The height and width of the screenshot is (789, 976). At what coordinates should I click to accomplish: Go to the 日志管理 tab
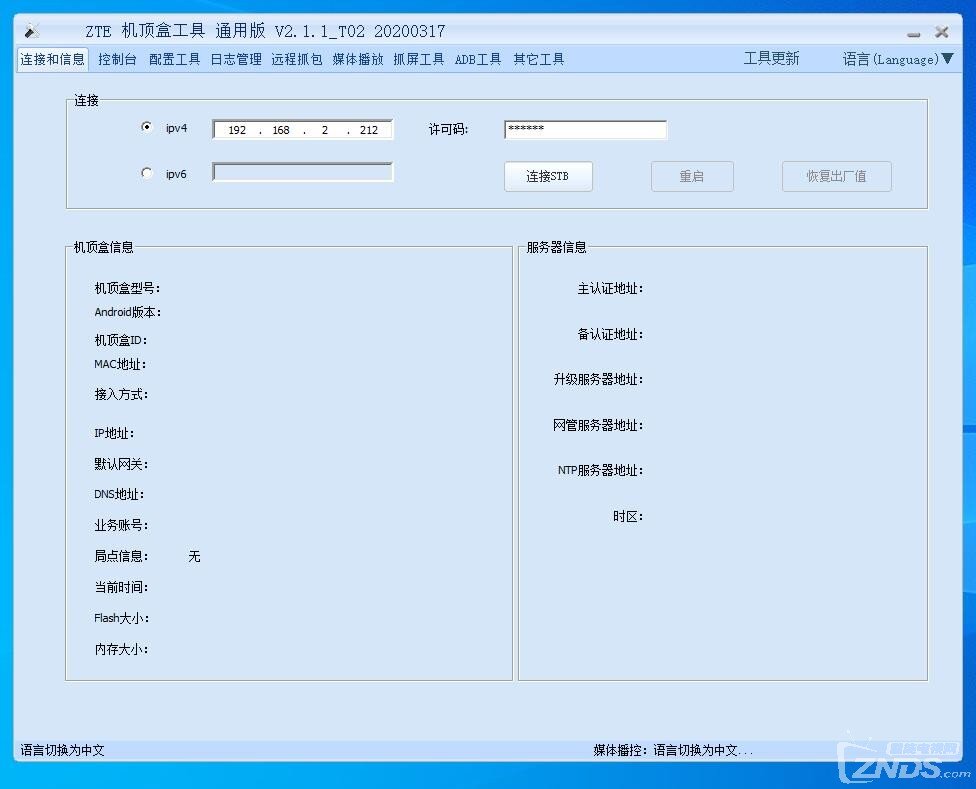[x=236, y=60]
